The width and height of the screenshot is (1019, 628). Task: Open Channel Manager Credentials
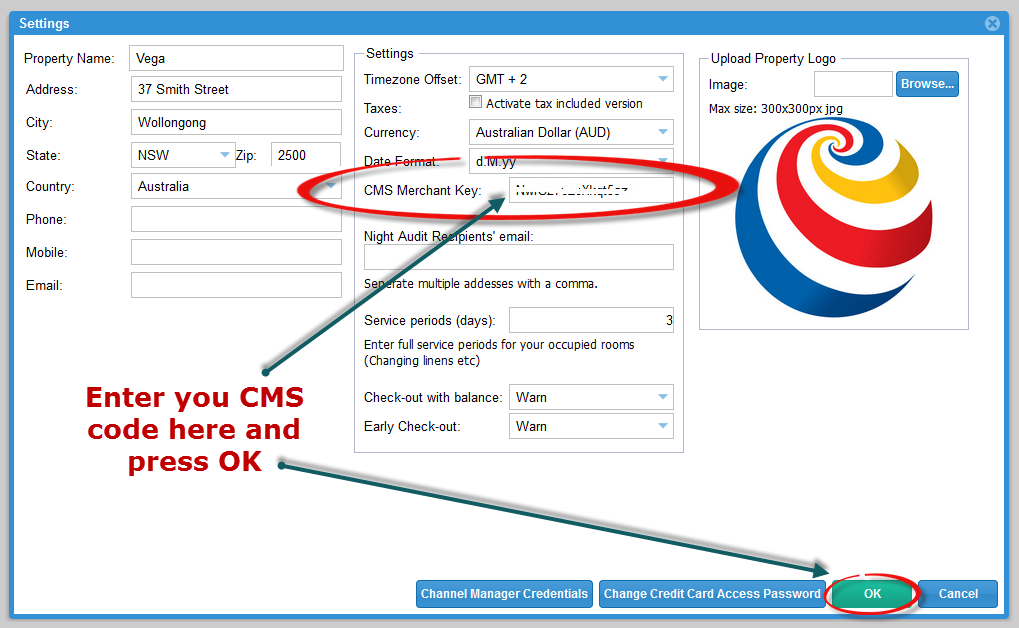pos(504,594)
